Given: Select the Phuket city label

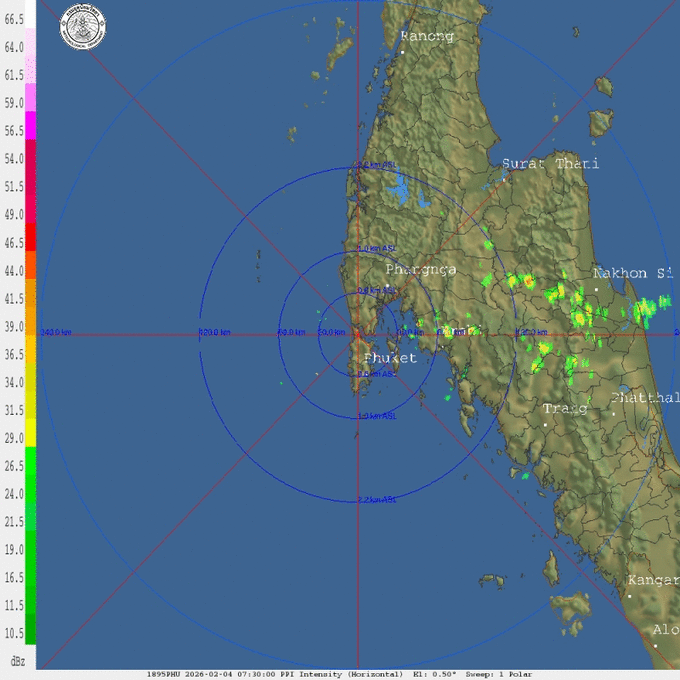Looking at the screenshot, I should click(x=391, y=358).
